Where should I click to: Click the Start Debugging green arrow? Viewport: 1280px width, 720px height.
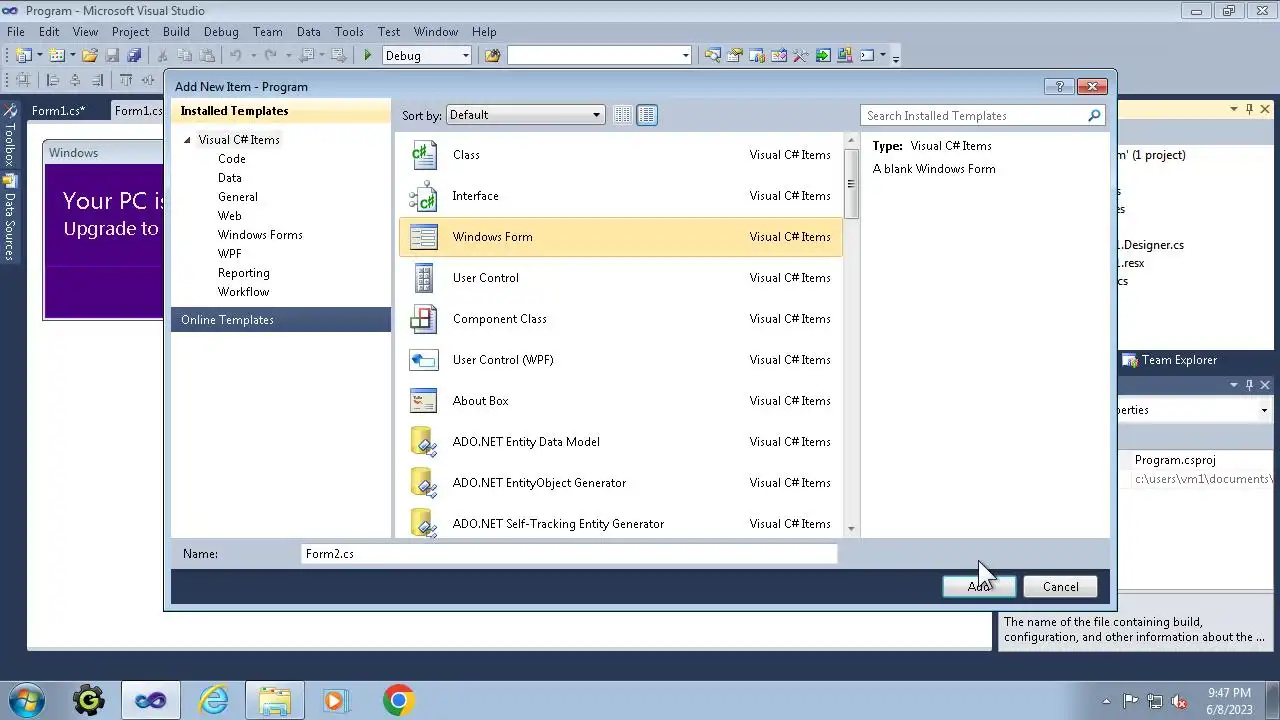point(368,56)
